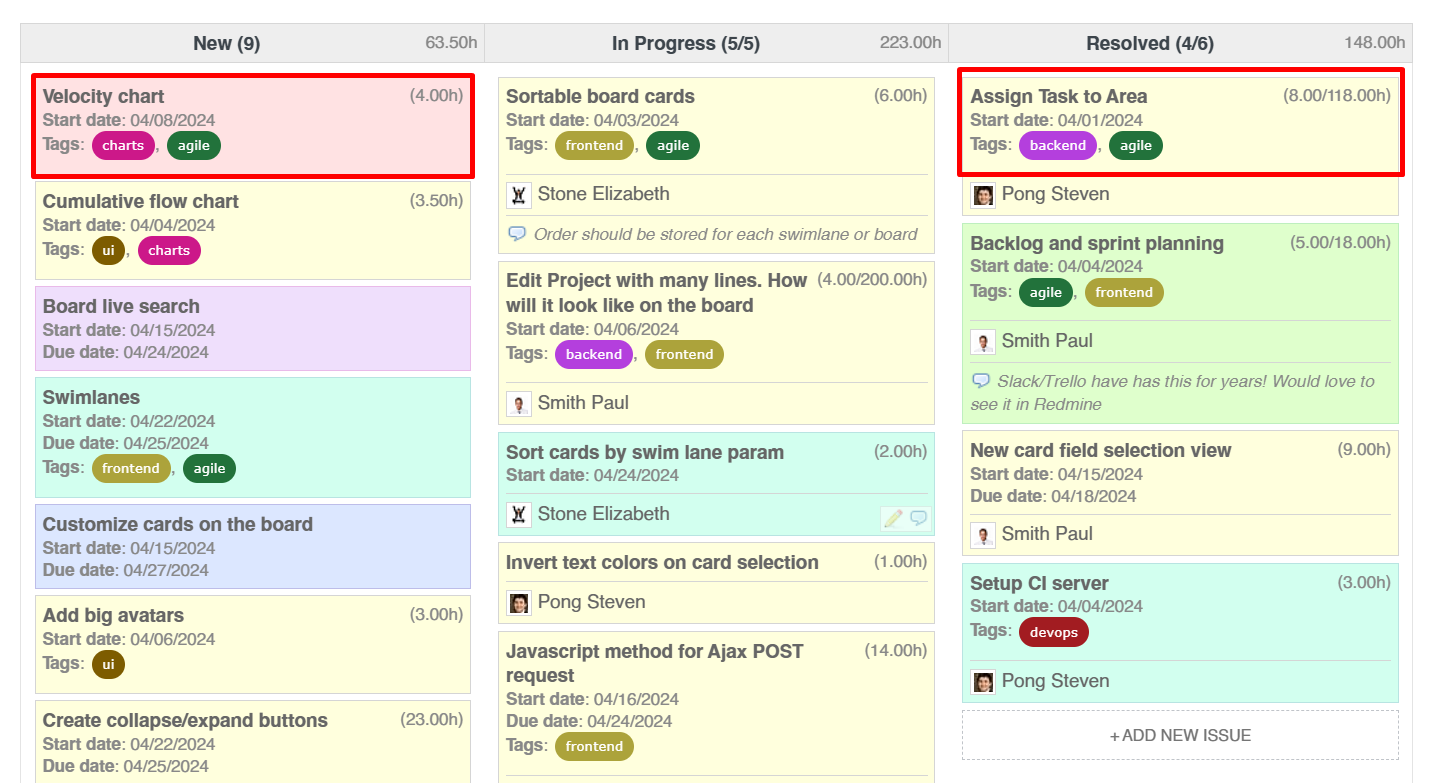This screenshot has width=1435, height=783.
Task: Click the New (9) column header
Action: point(227,43)
